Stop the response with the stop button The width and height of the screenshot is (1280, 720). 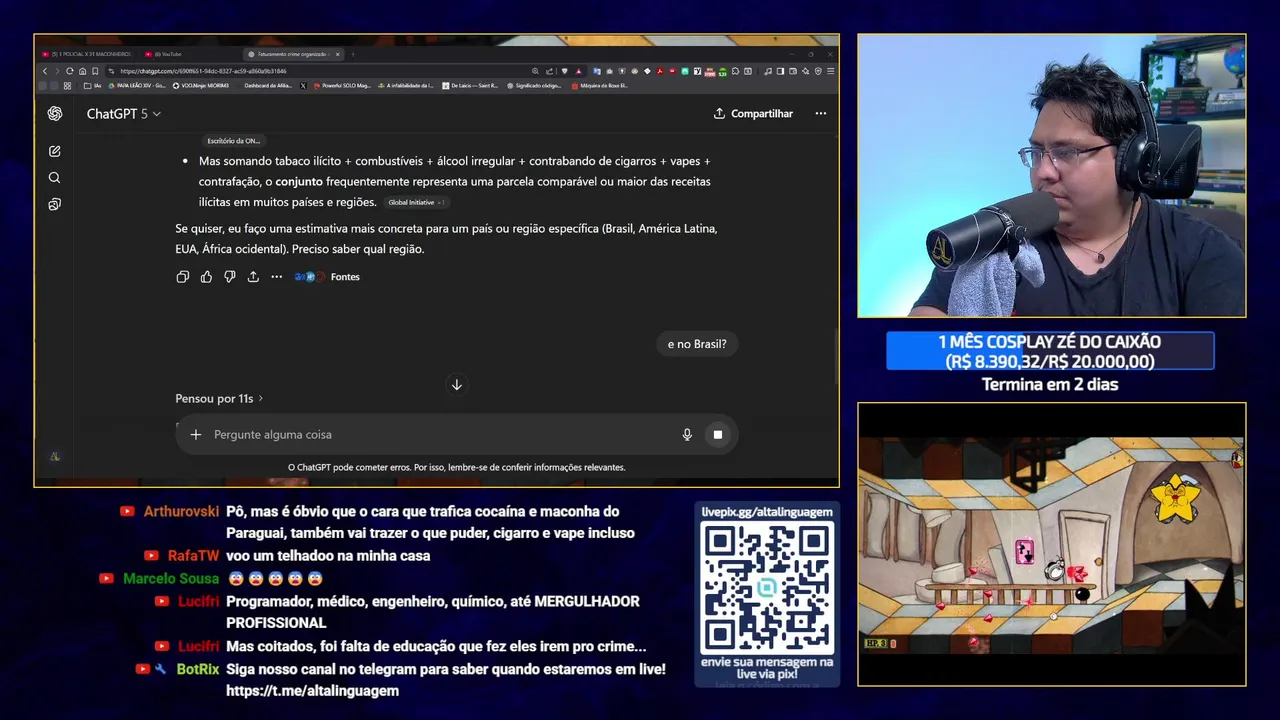tap(717, 435)
